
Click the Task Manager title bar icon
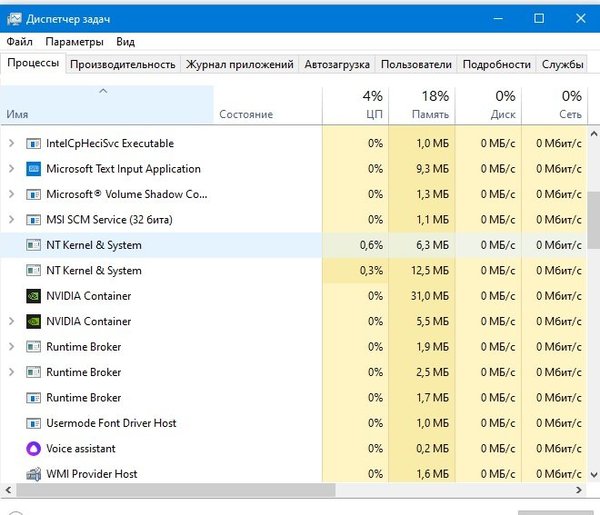[x=14, y=18]
